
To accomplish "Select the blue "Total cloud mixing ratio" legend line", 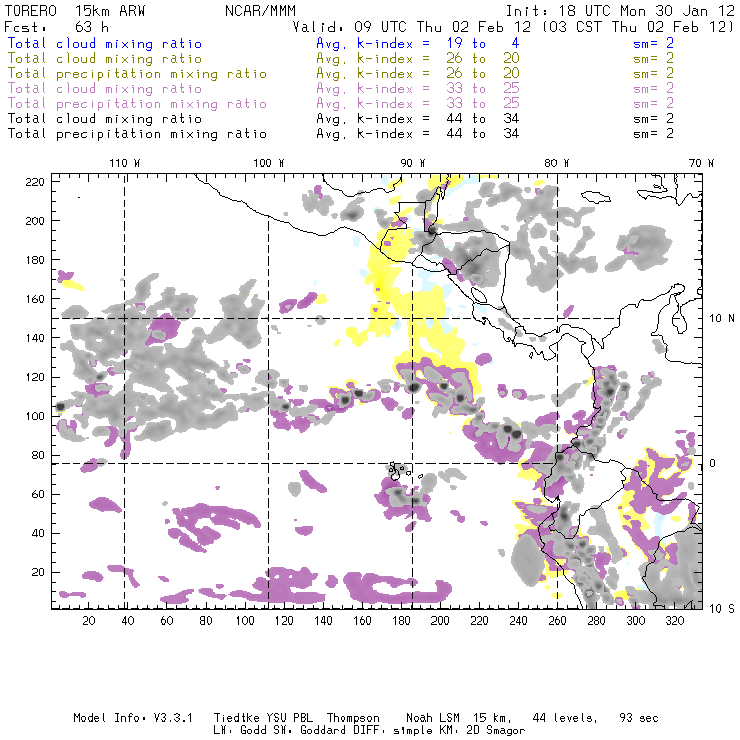I will tap(105, 44).
